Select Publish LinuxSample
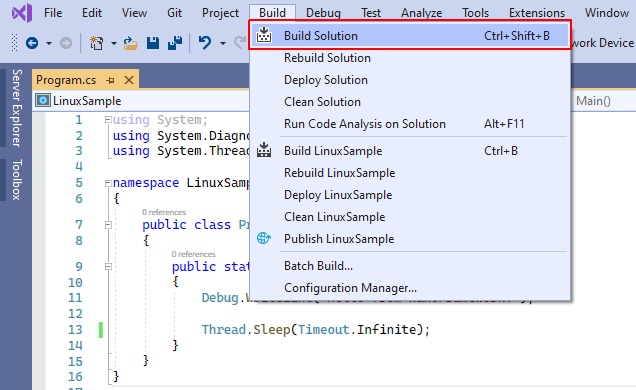 point(410,238)
